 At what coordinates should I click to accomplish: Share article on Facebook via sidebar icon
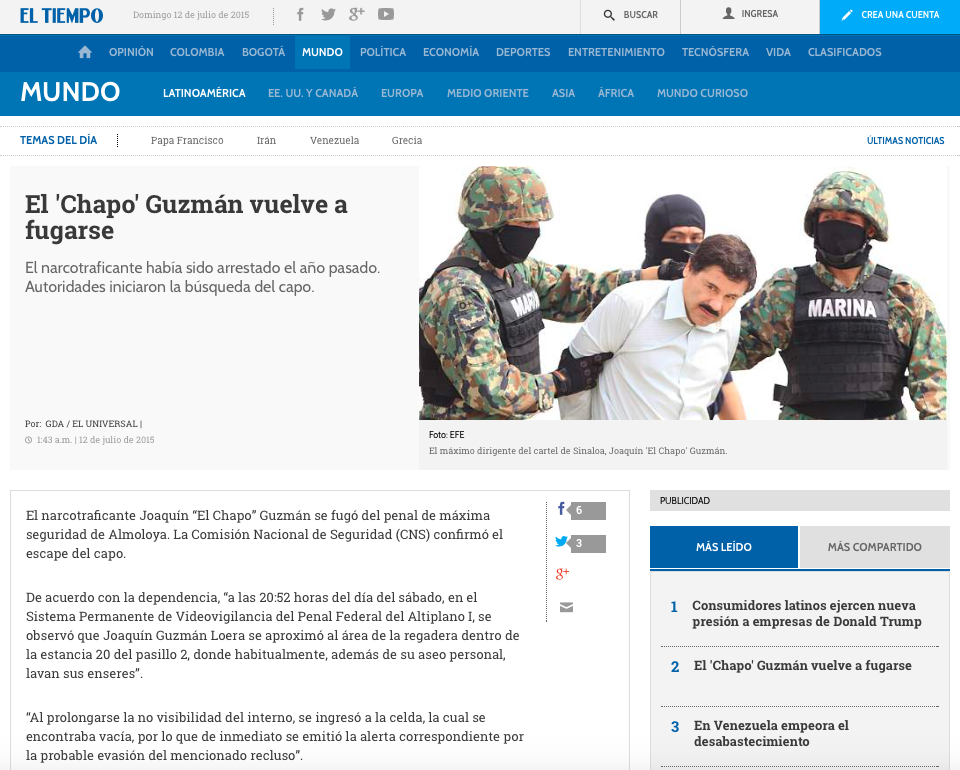pyautogui.click(x=562, y=510)
